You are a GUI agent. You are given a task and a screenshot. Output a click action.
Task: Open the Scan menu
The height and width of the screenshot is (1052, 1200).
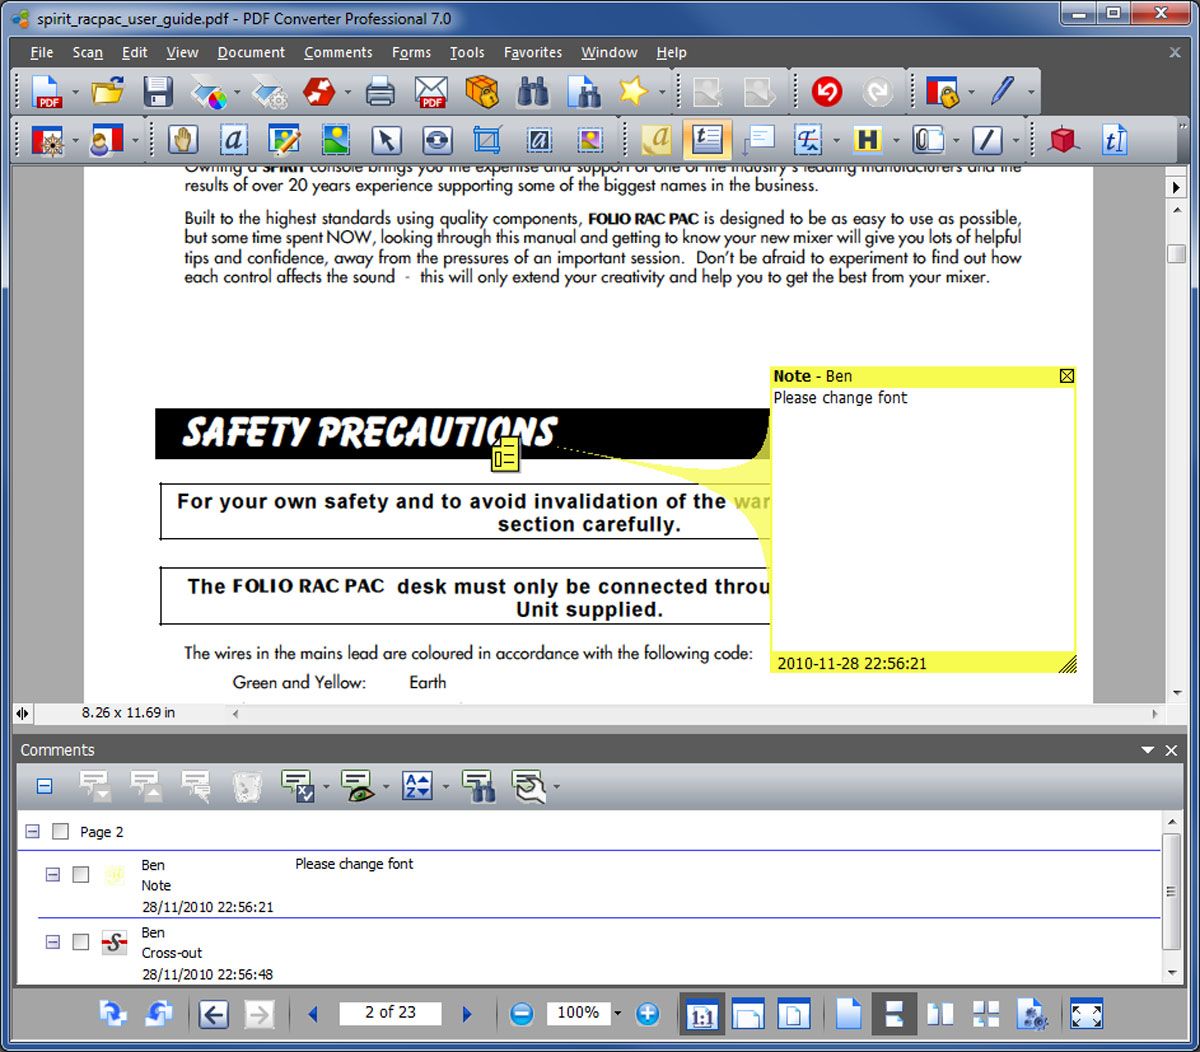[x=87, y=53]
